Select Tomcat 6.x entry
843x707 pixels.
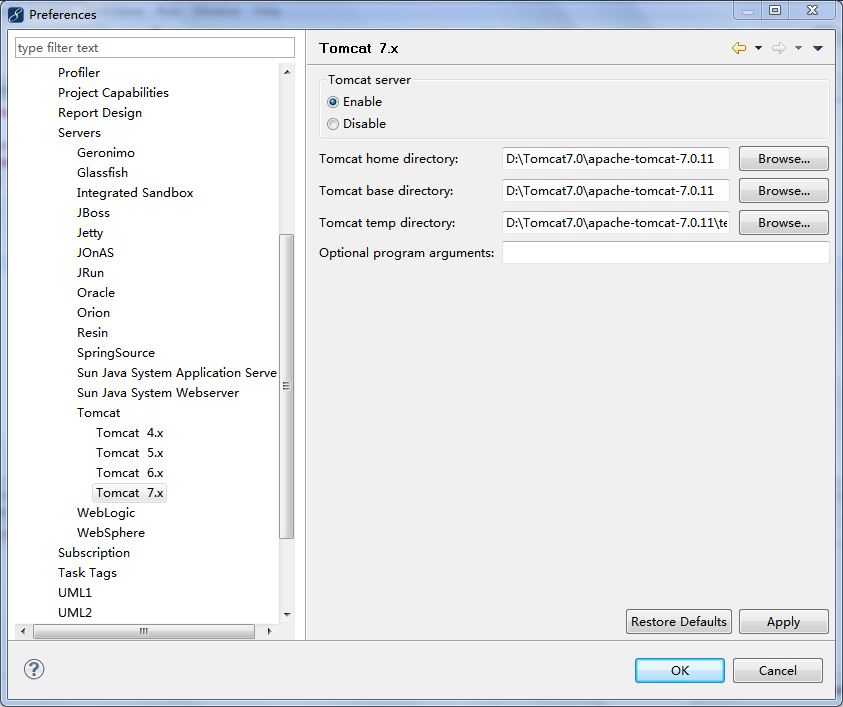click(130, 473)
